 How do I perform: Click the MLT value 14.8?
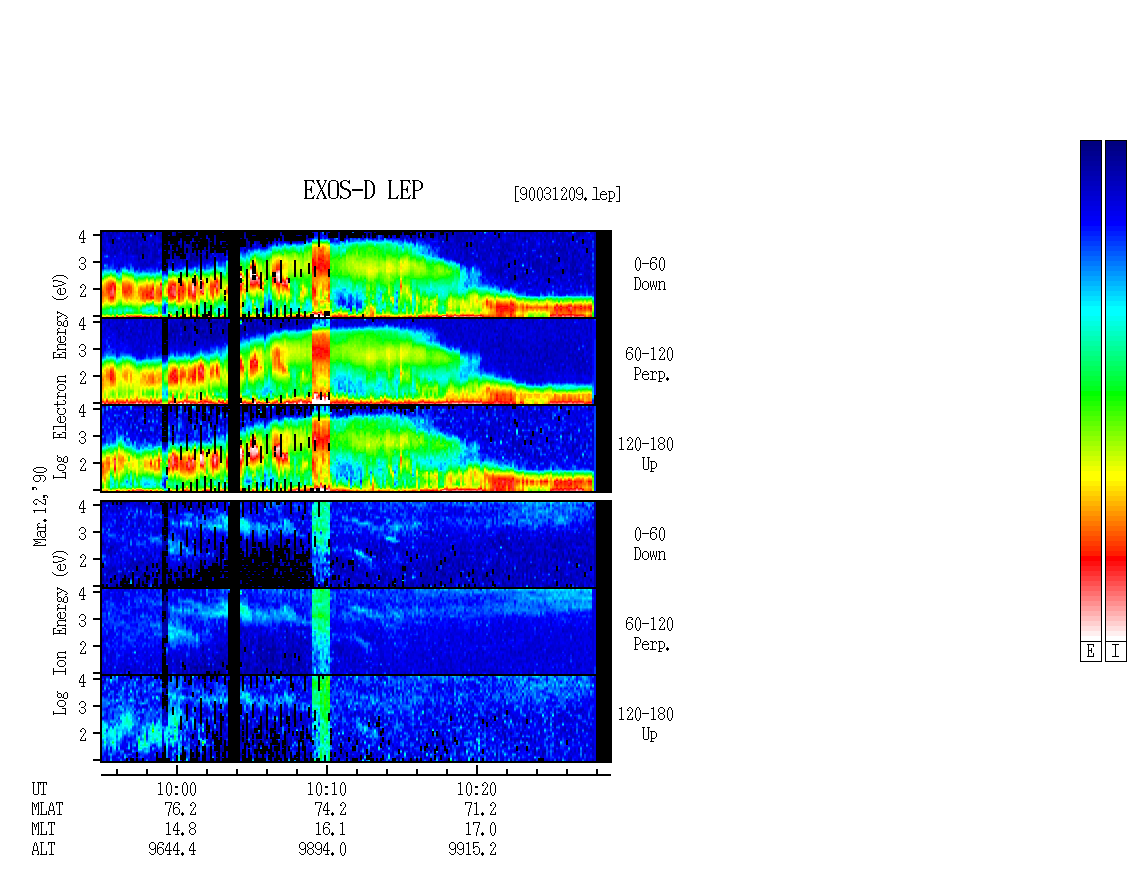pos(180,830)
